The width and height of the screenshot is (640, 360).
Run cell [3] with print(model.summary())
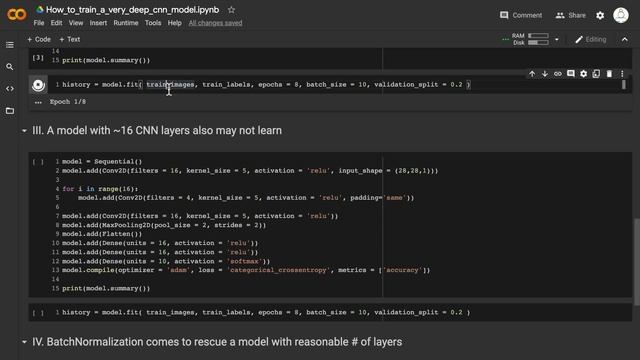pos(38,58)
